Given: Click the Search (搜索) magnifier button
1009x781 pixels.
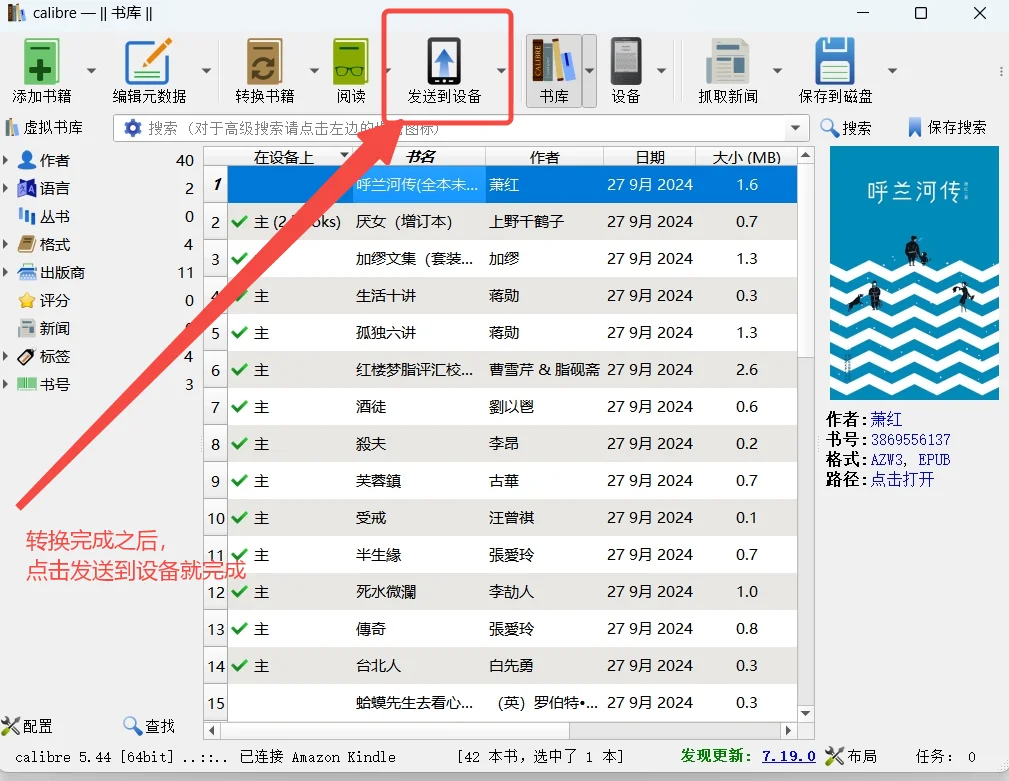Looking at the screenshot, I should coord(846,127).
